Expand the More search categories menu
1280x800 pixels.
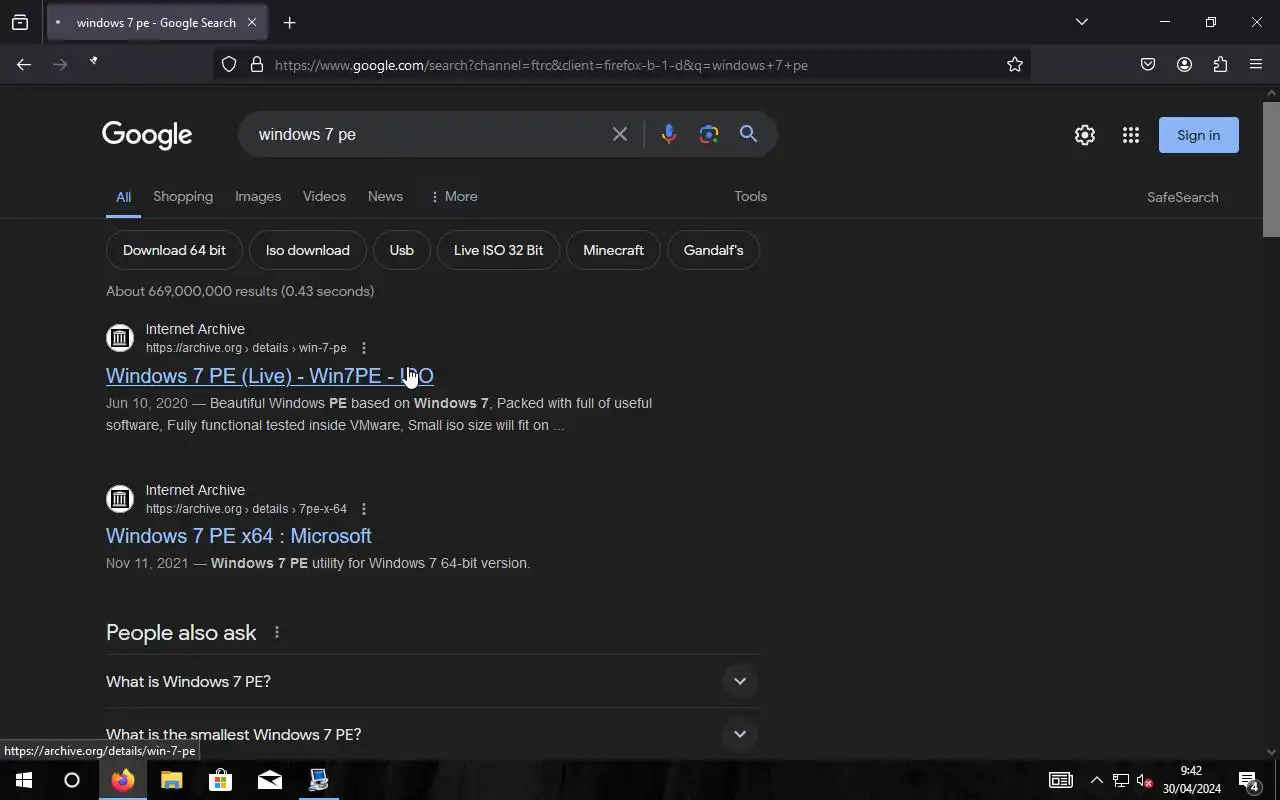tap(454, 197)
